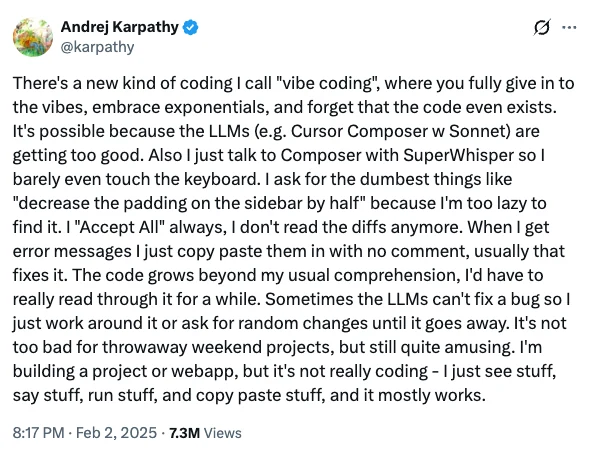
Task: Click the words "barely even touch the keyboard"
Action: [x=135, y=179]
